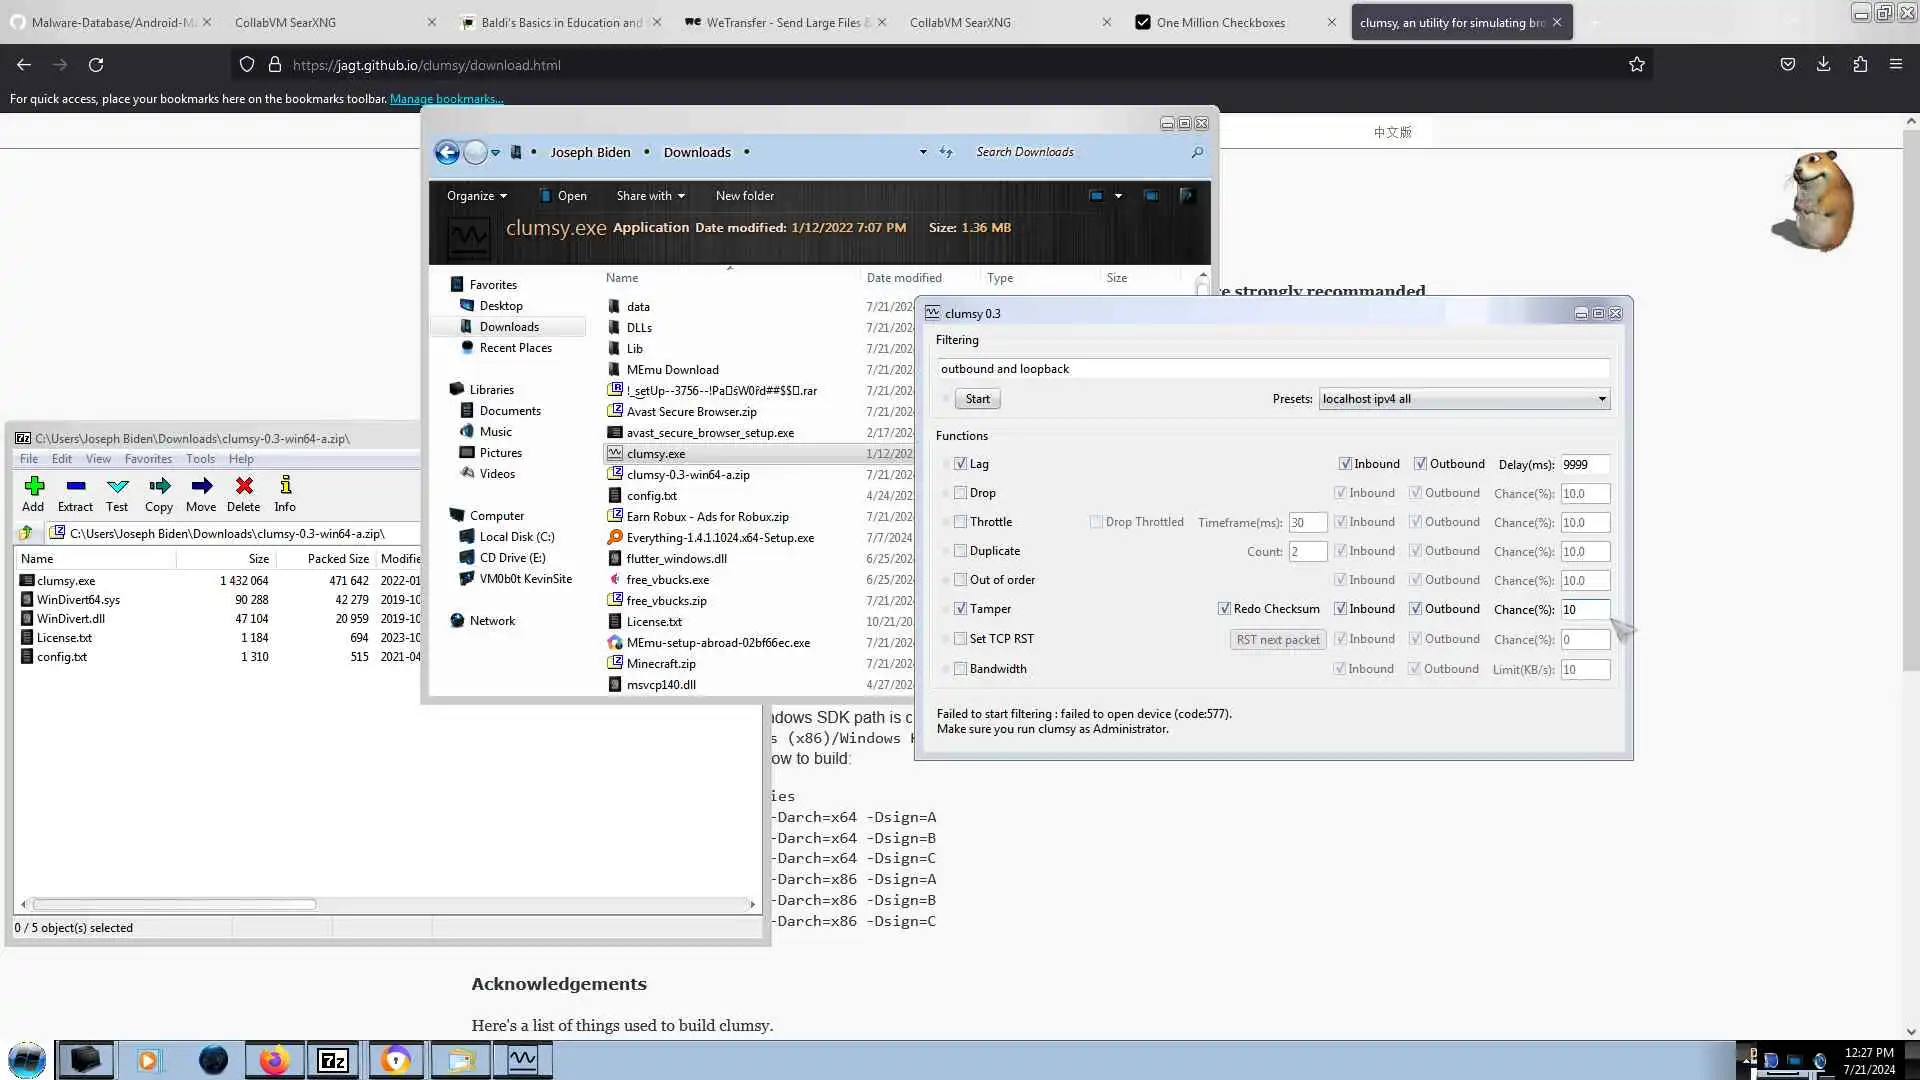Click Explorer's back navigation arrow

click(x=447, y=152)
